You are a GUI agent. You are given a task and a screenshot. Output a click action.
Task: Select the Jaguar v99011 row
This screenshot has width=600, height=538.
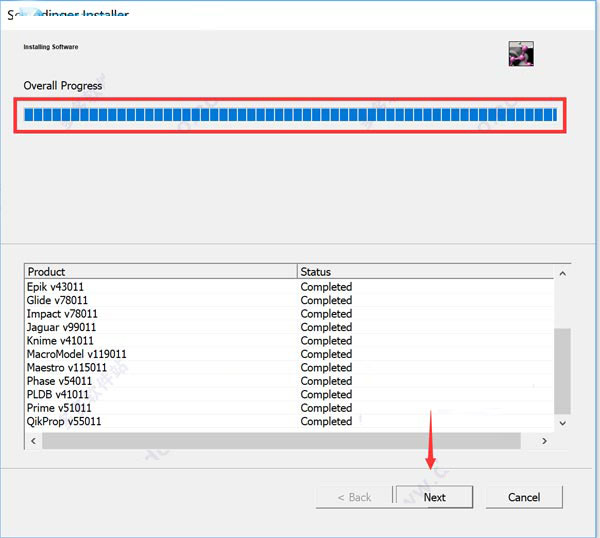click(289, 327)
